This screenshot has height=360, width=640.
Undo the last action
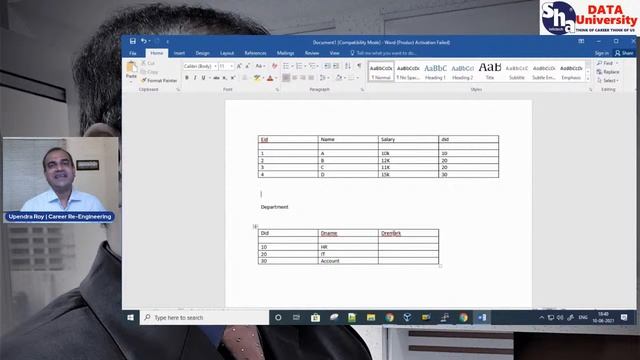(x=144, y=41)
